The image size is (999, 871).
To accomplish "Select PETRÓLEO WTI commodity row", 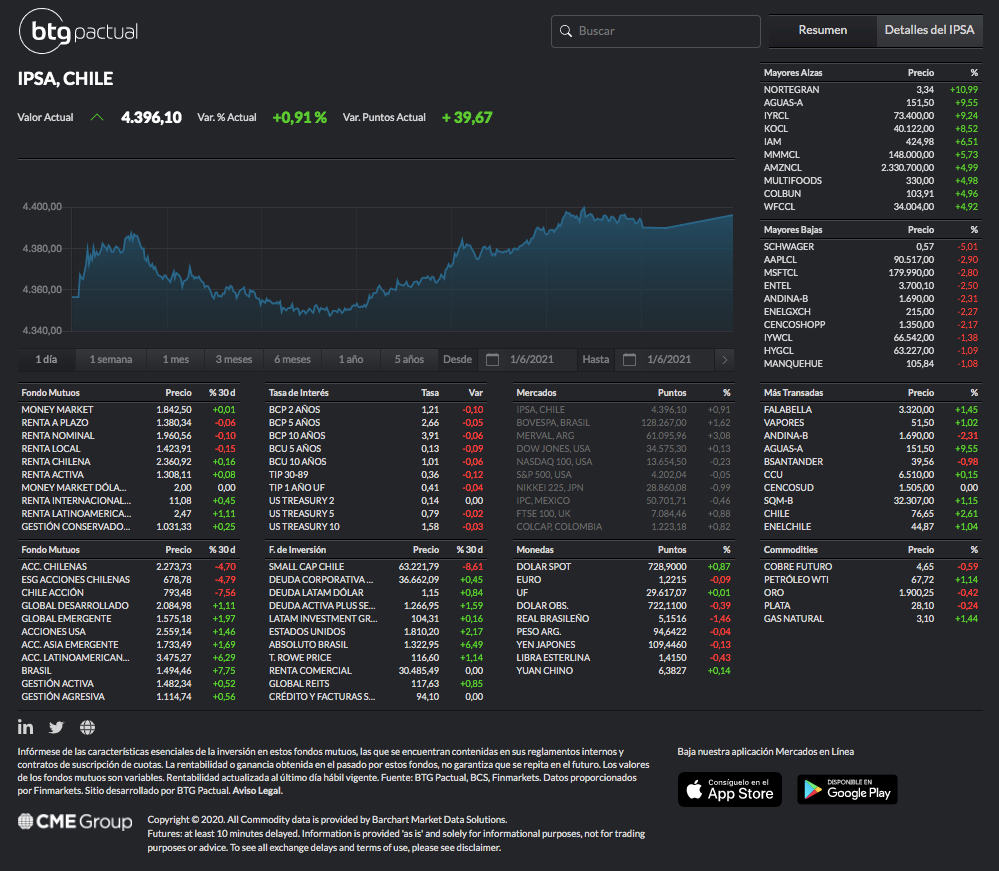I will (x=871, y=580).
